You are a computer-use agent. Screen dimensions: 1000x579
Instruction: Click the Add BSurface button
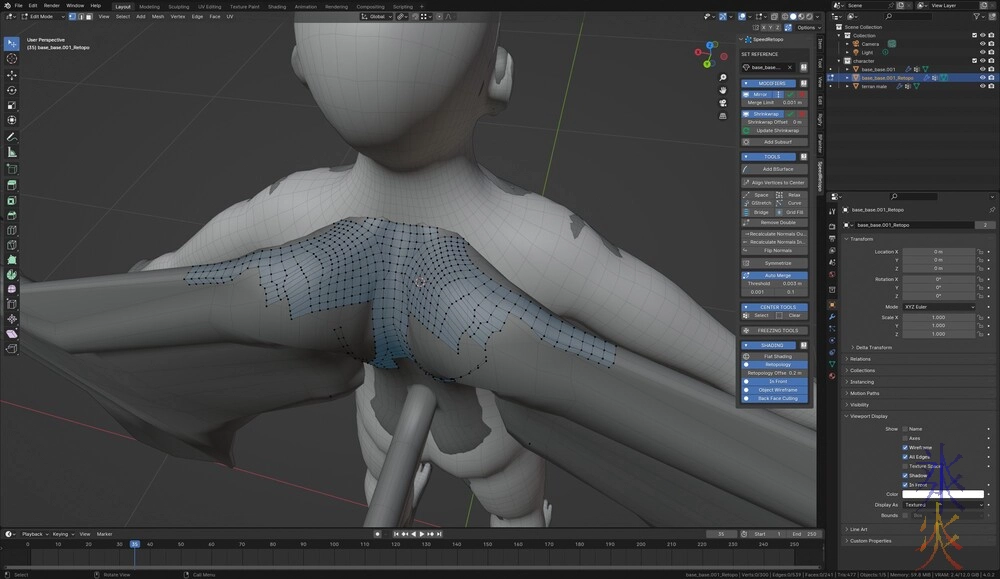pyautogui.click(x=774, y=169)
